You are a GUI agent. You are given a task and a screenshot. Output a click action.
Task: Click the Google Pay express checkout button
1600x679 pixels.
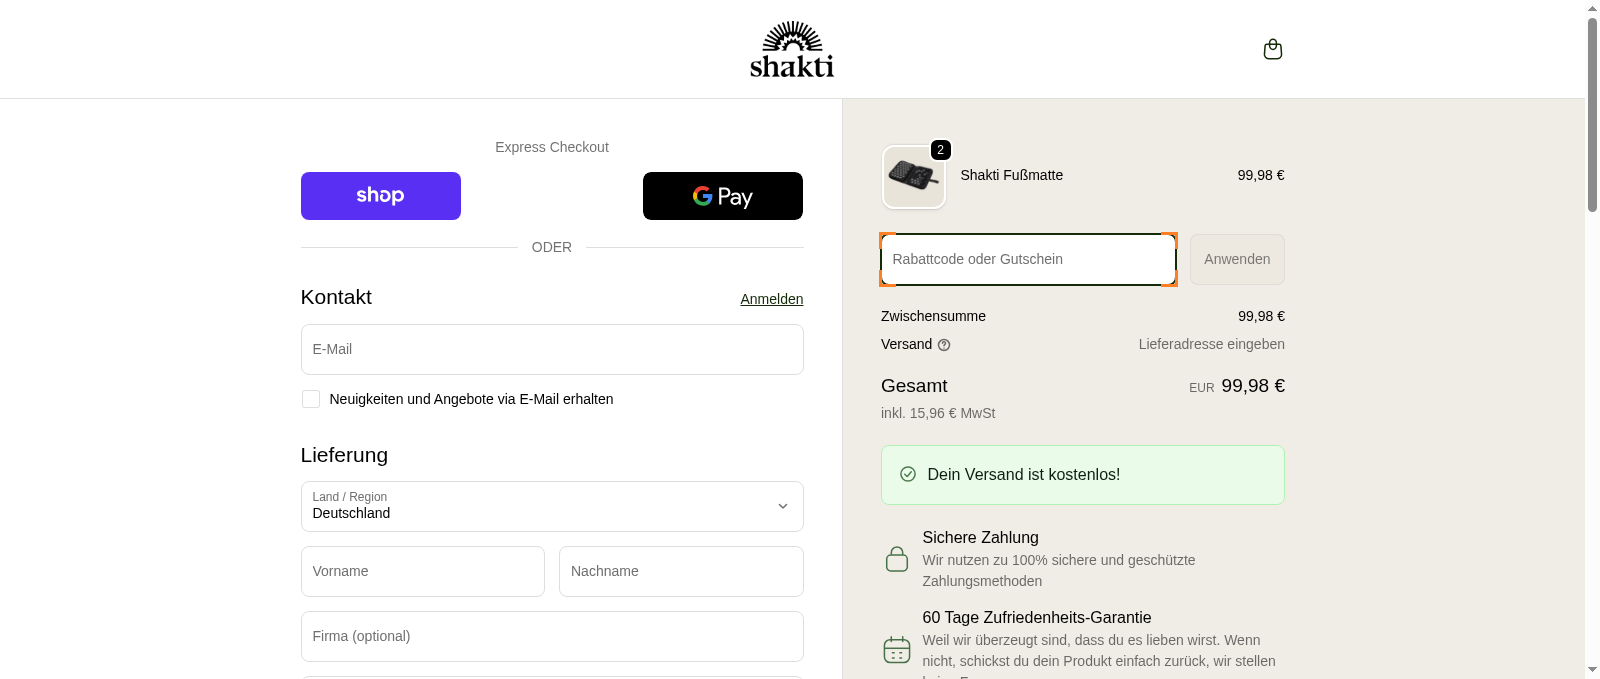coord(722,195)
